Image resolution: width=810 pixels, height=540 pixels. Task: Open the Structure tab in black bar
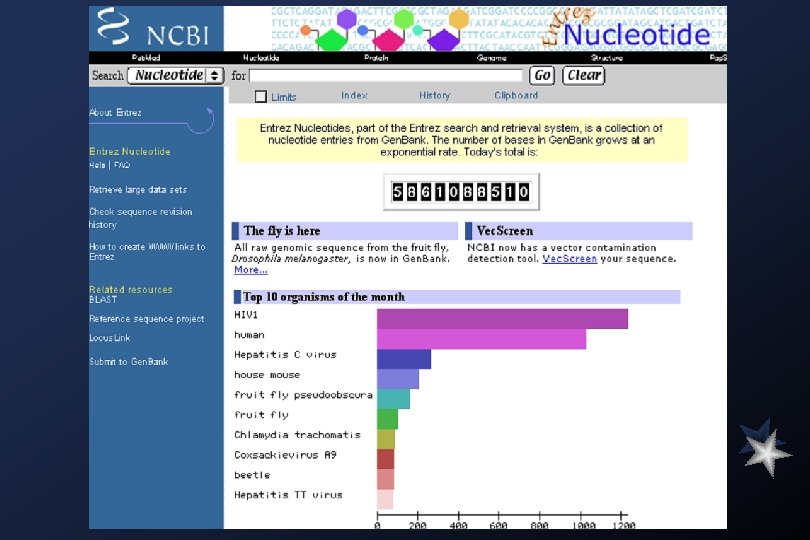pos(606,58)
